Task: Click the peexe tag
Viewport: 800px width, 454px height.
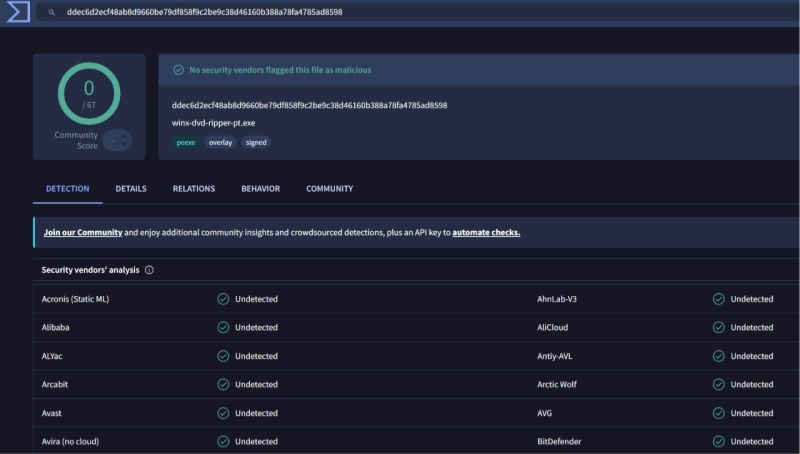Action: 186,142
